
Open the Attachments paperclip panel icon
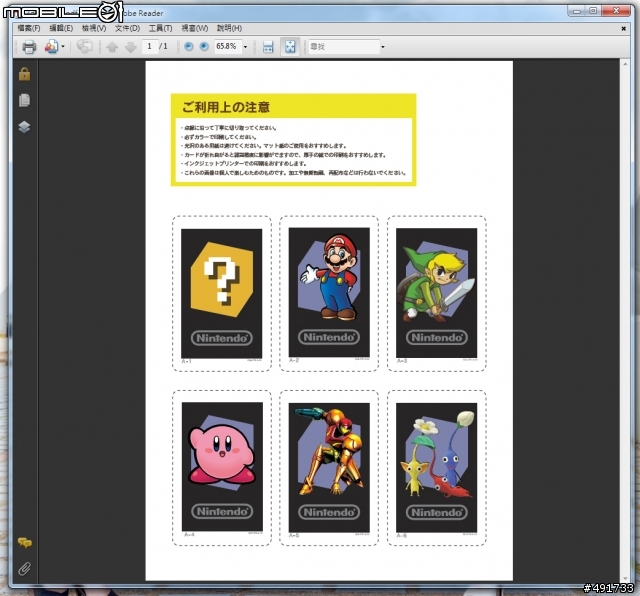pos(24,569)
